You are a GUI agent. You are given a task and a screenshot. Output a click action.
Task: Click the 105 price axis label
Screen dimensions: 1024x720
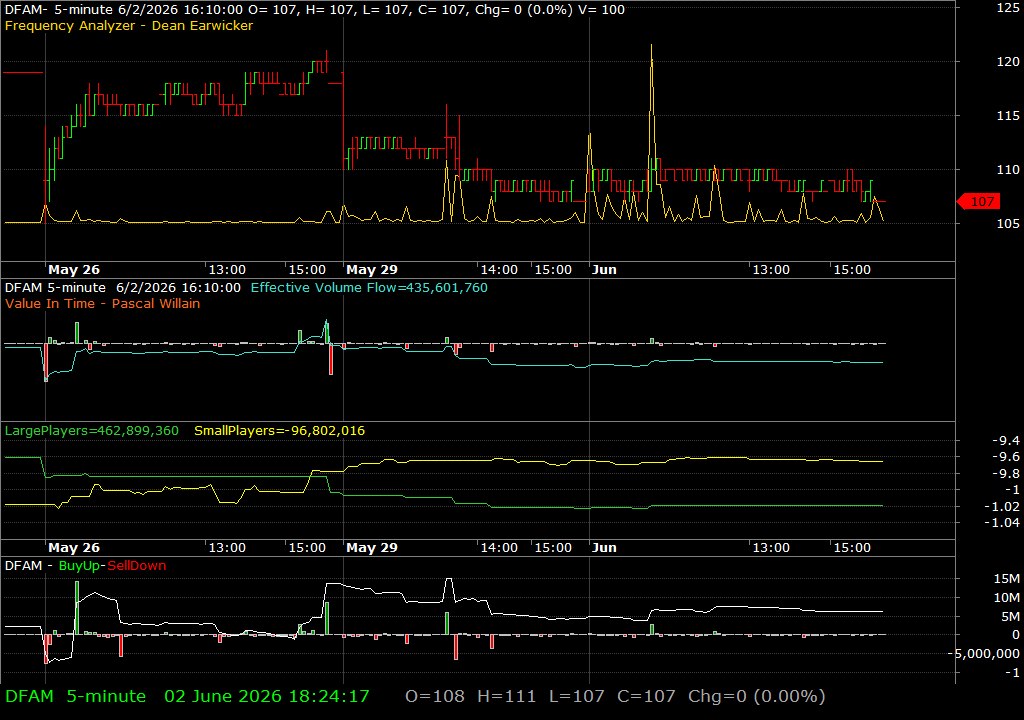[x=1008, y=223]
